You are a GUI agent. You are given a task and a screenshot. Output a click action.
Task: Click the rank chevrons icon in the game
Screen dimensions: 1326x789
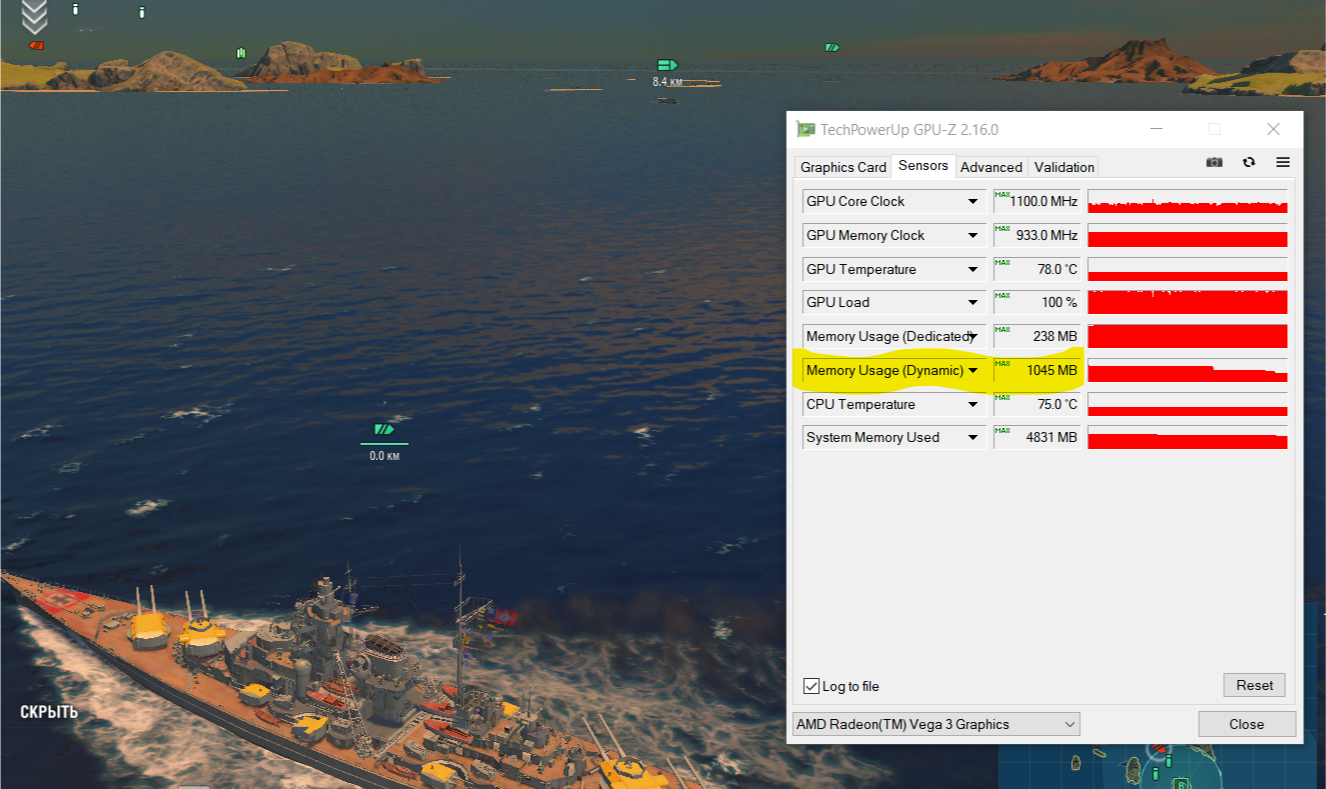point(35,16)
